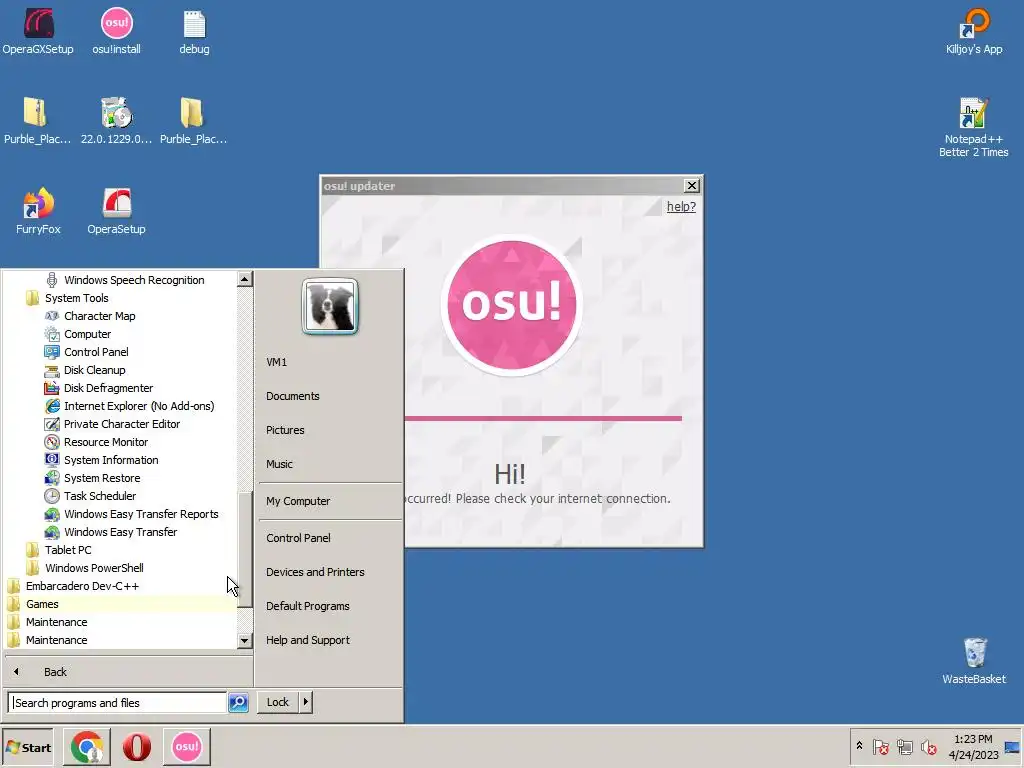
Task: Show hidden tray icons arrow
Action: tap(859, 746)
